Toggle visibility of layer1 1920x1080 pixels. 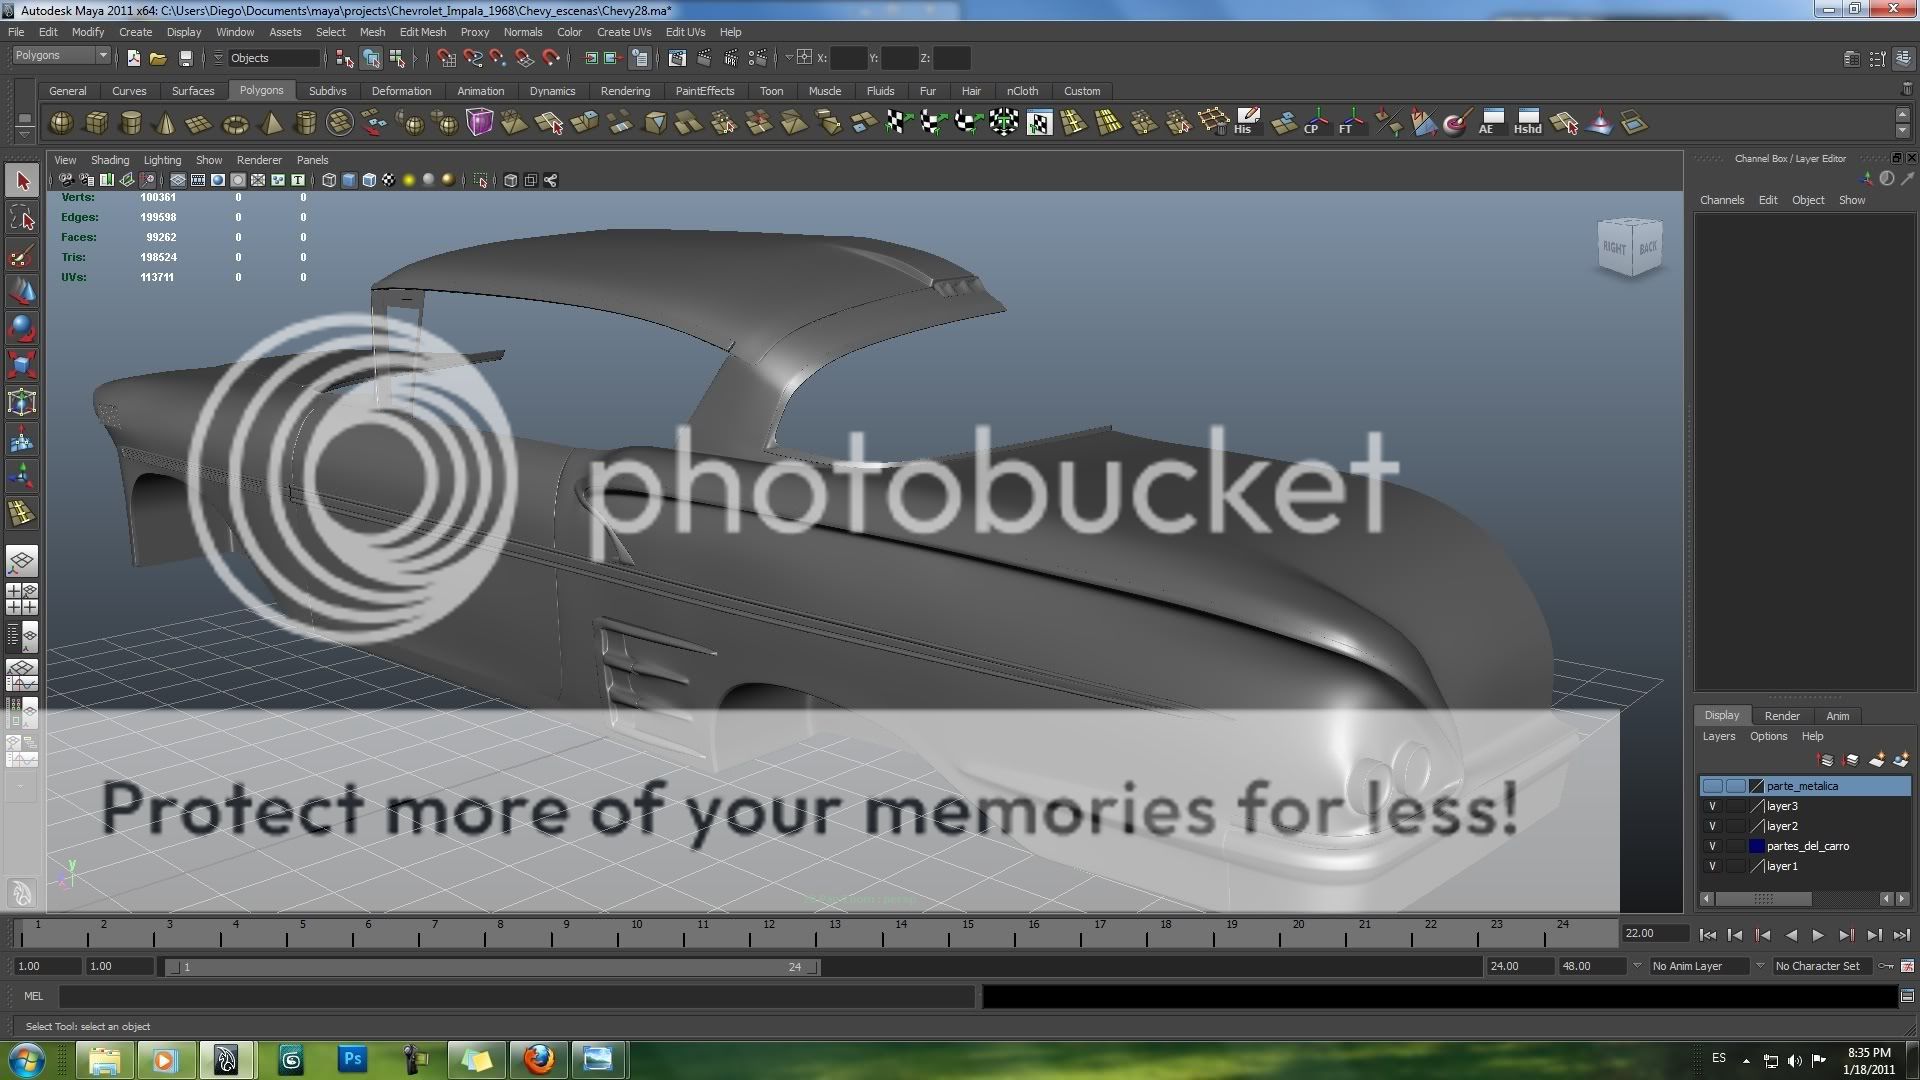[1712, 866]
